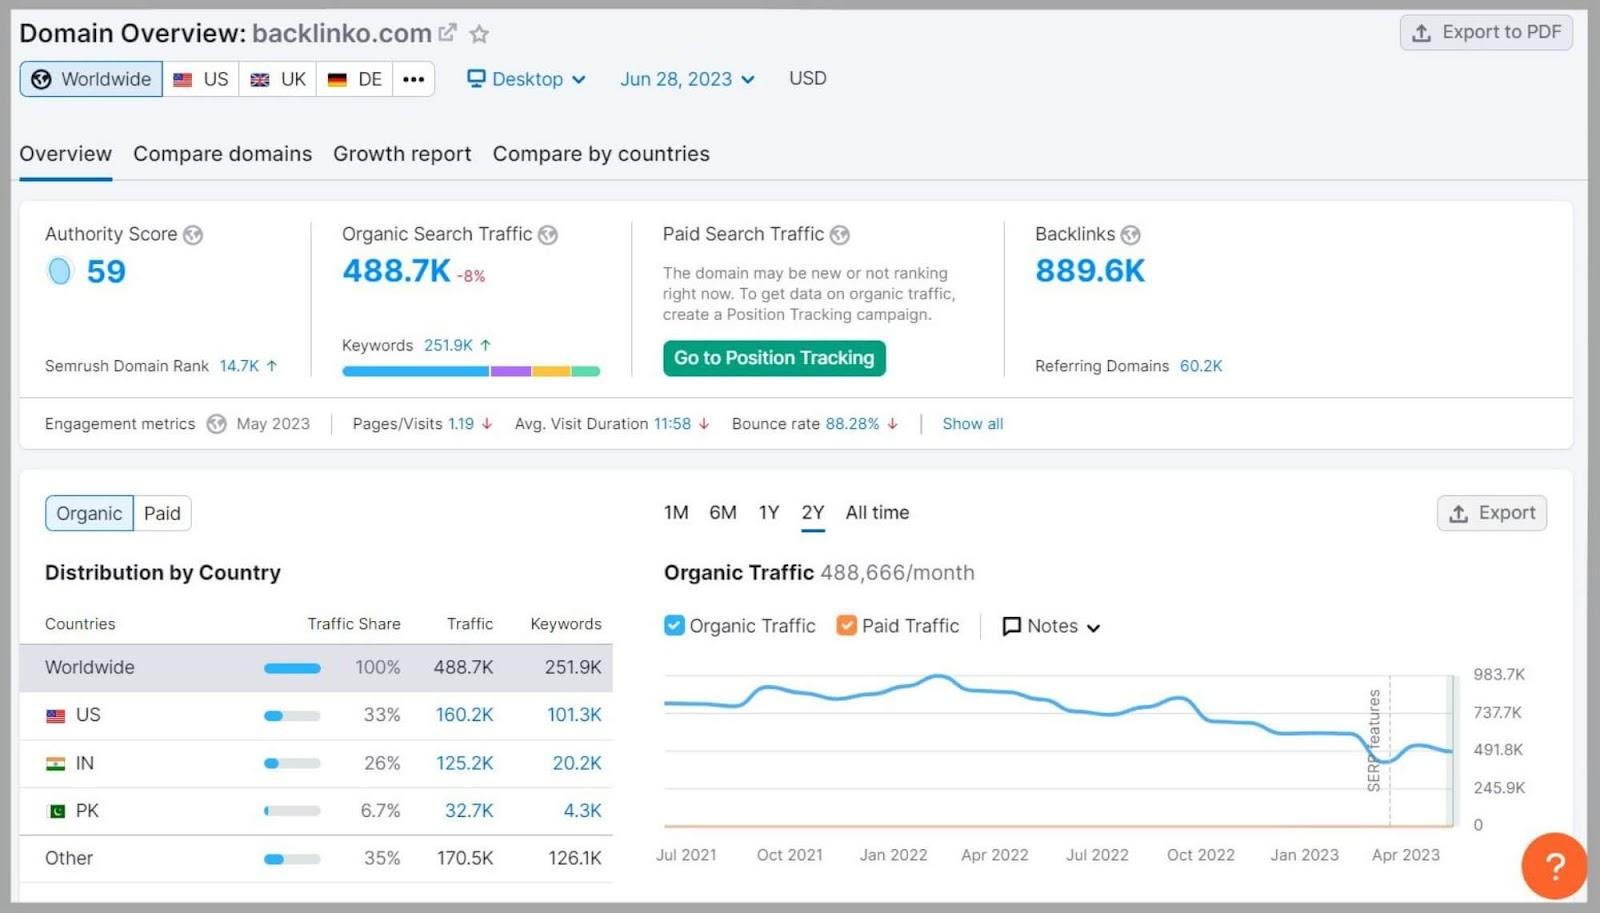Open the Jun 28, 2023 date picker
Screen dimensions: 1600x913
[x=687, y=79]
